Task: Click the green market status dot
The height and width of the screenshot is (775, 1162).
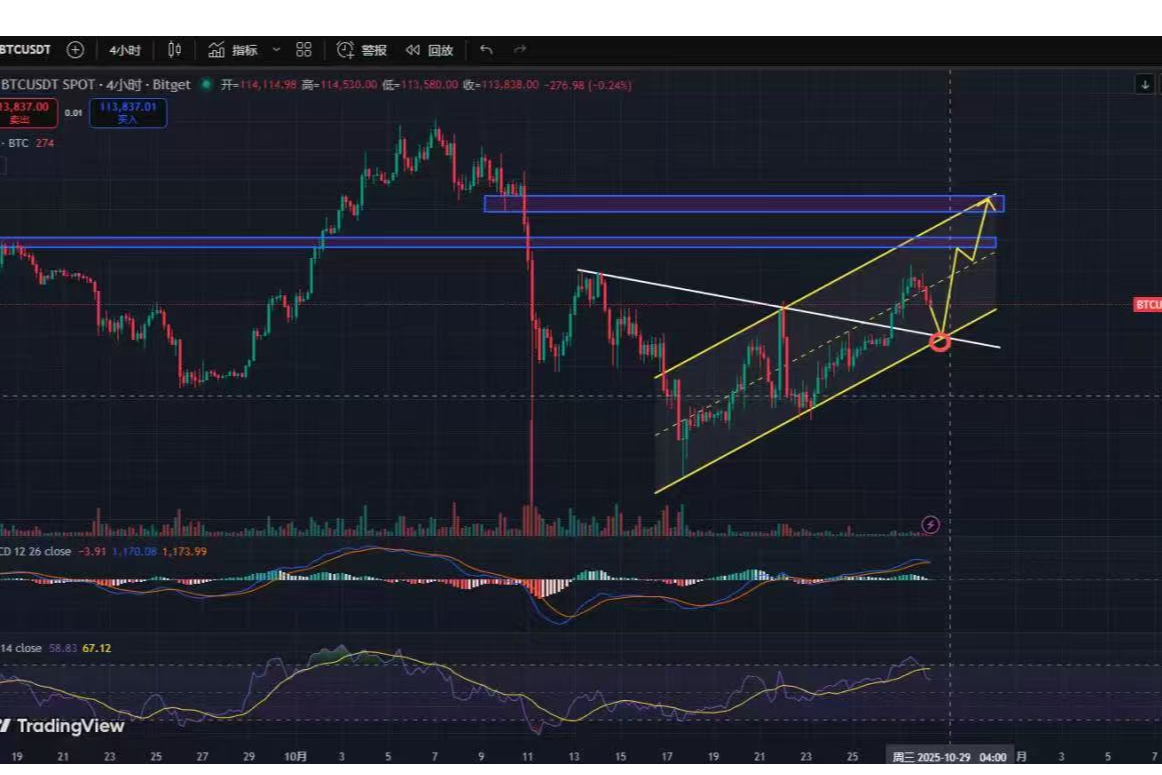Action: pos(206,85)
